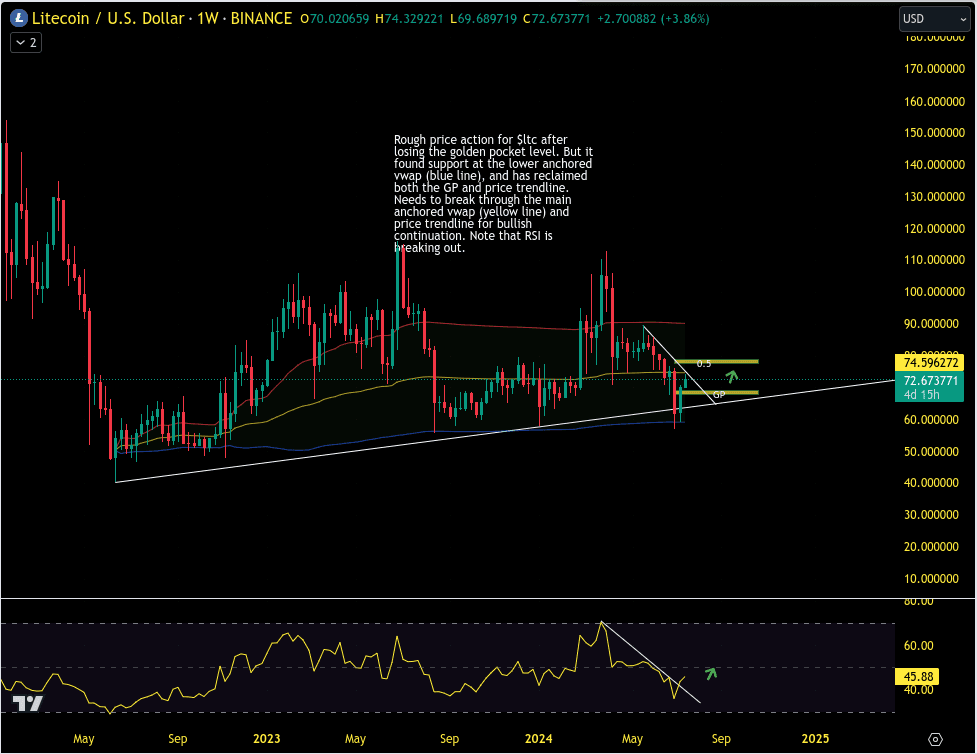Screen dimensions: 977x754
Task: Click the 100.000000 price axis label
Action: [x=934, y=292]
